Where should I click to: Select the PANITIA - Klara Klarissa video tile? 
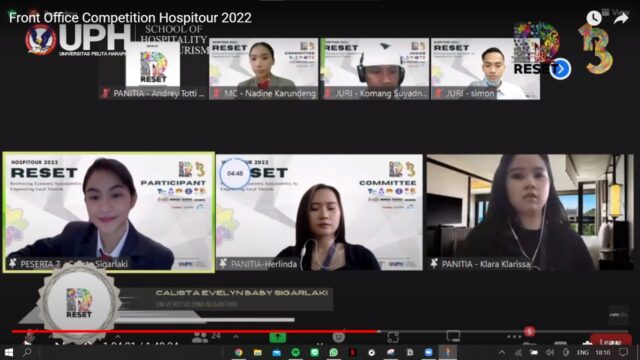click(x=530, y=212)
